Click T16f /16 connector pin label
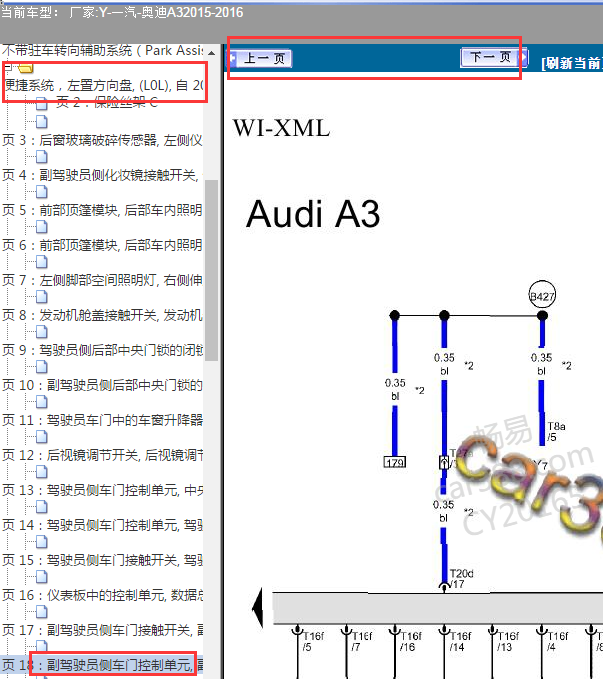 coord(410,641)
